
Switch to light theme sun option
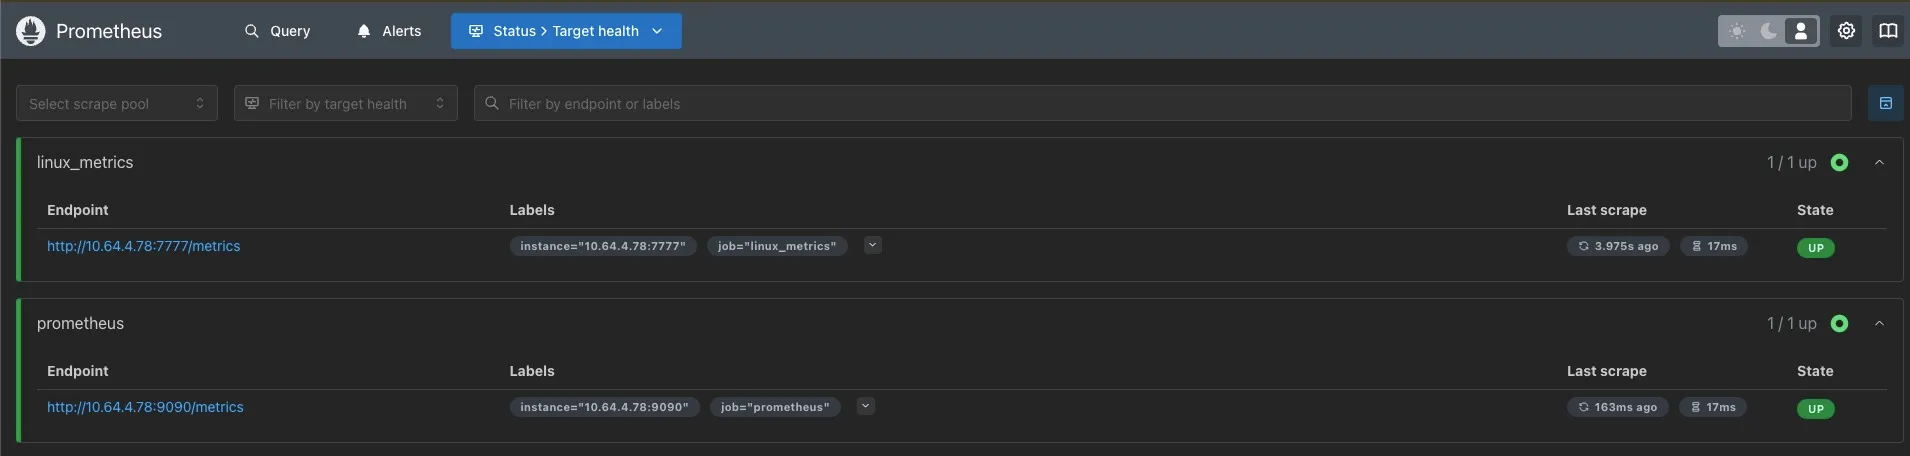(1737, 31)
